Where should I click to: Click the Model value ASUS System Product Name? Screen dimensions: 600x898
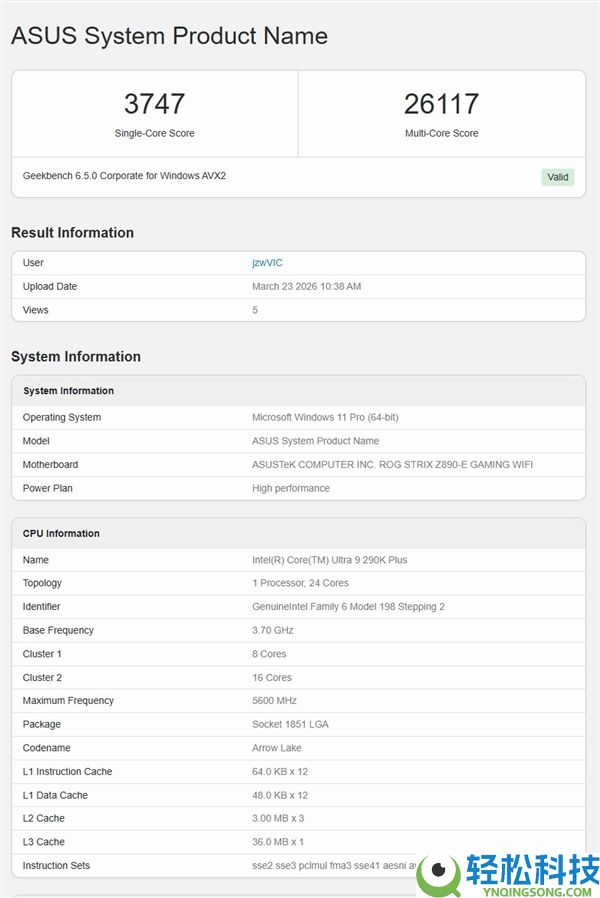coord(315,441)
